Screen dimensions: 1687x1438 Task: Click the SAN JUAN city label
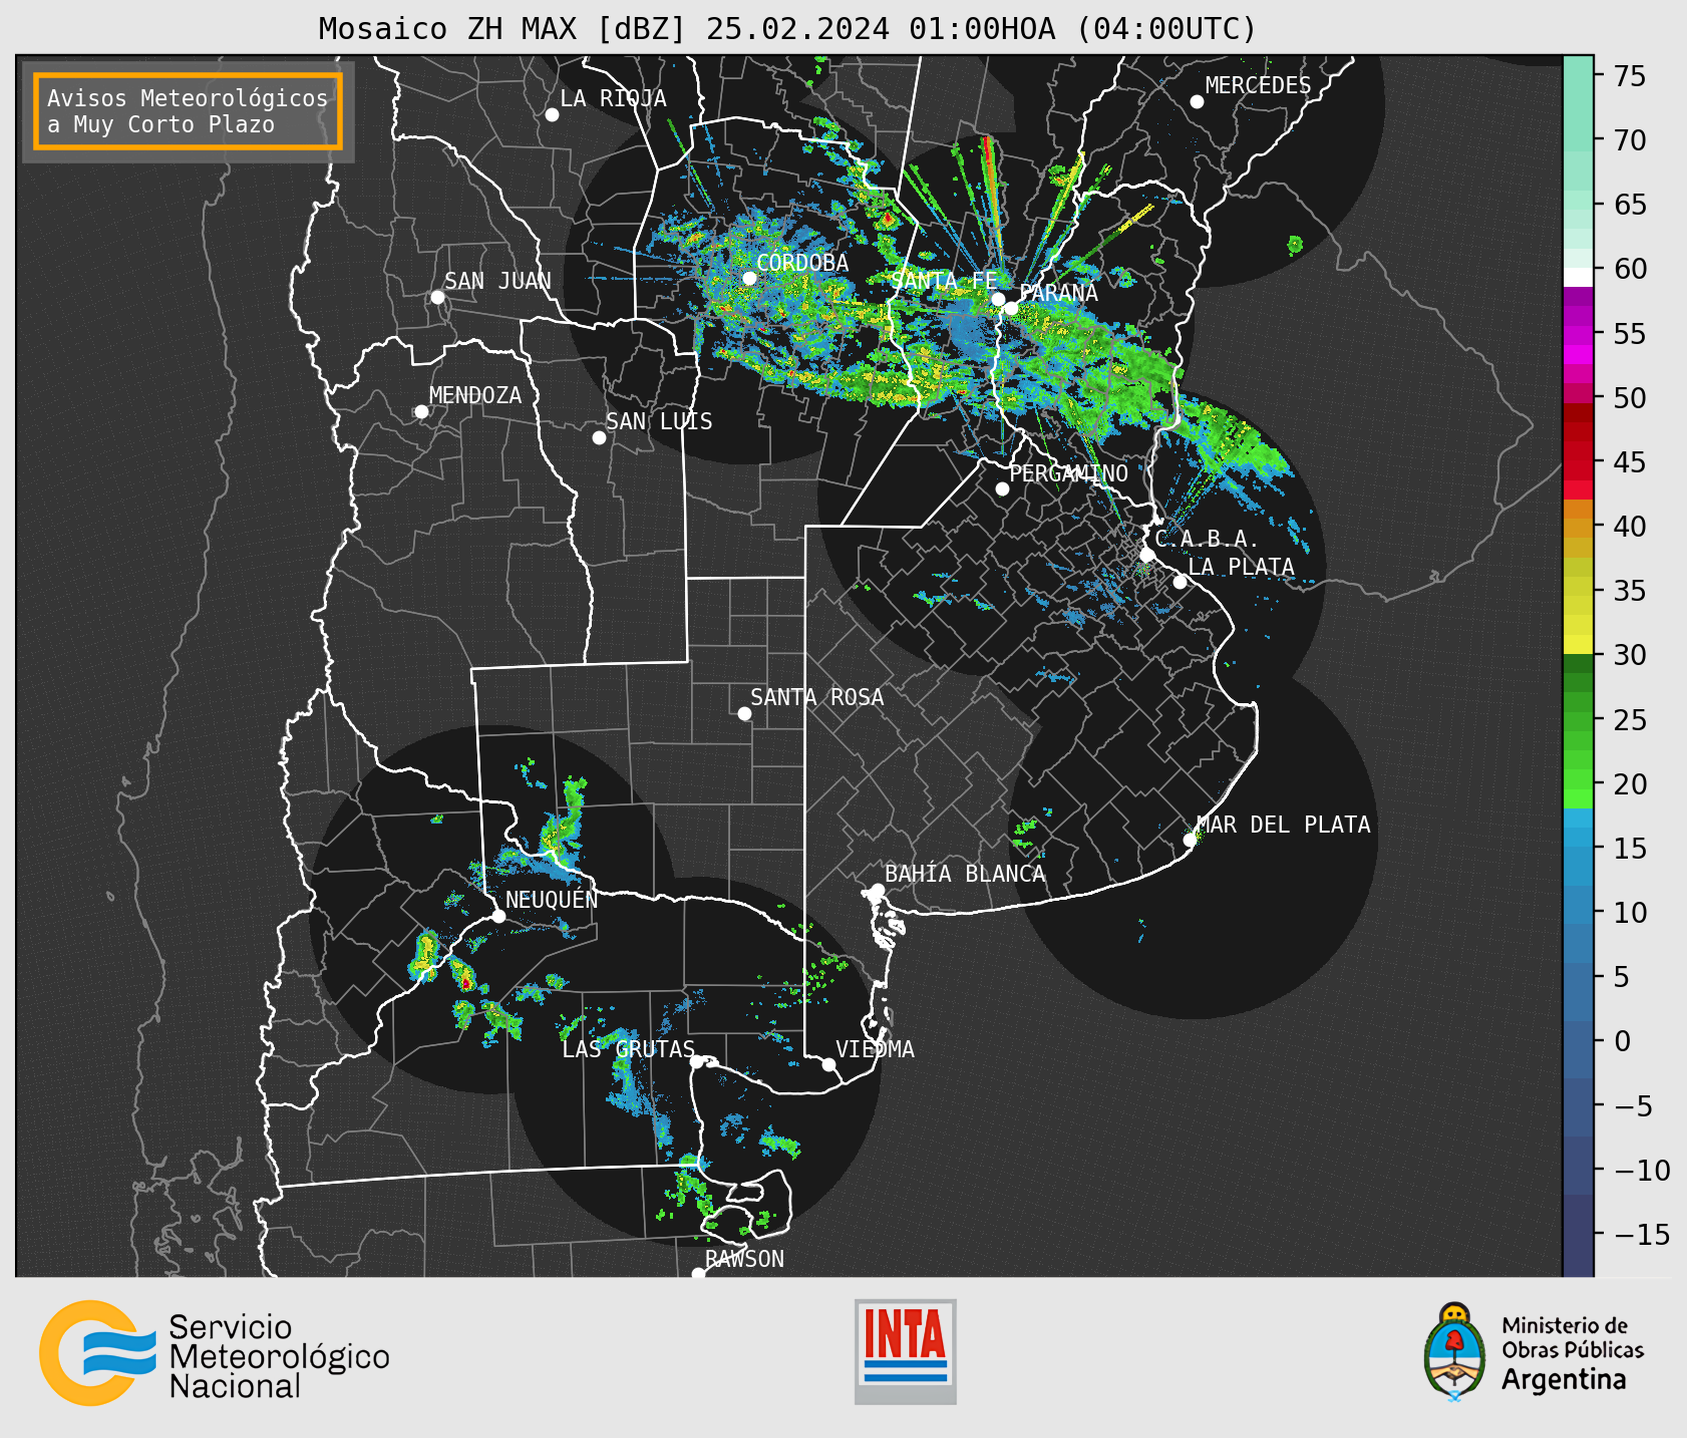[x=498, y=281]
